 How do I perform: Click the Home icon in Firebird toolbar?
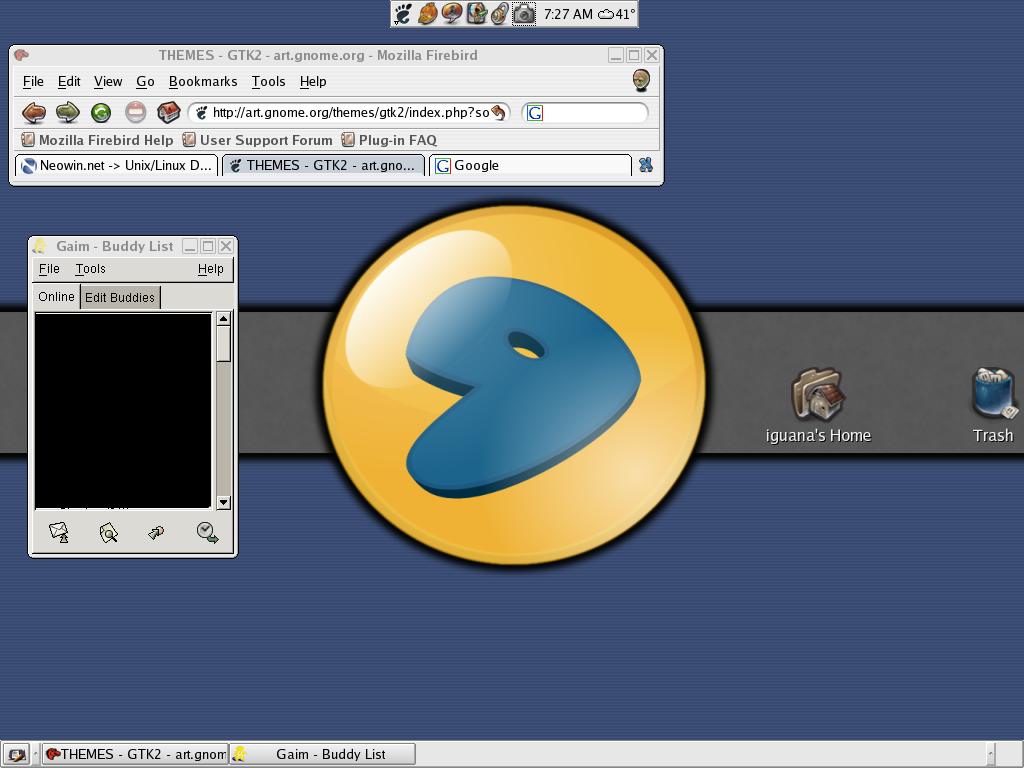tap(168, 113)
